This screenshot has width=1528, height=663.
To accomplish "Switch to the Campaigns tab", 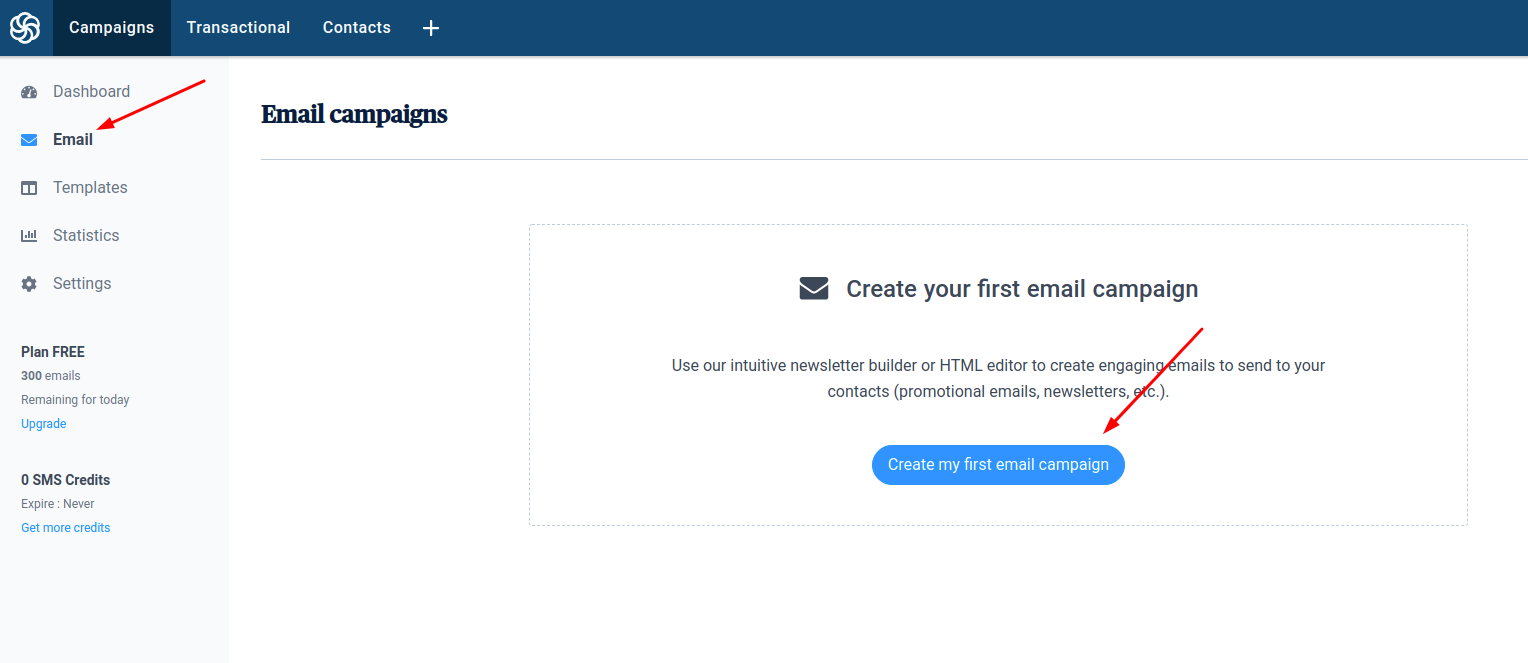I will click(x=112, y=28).
